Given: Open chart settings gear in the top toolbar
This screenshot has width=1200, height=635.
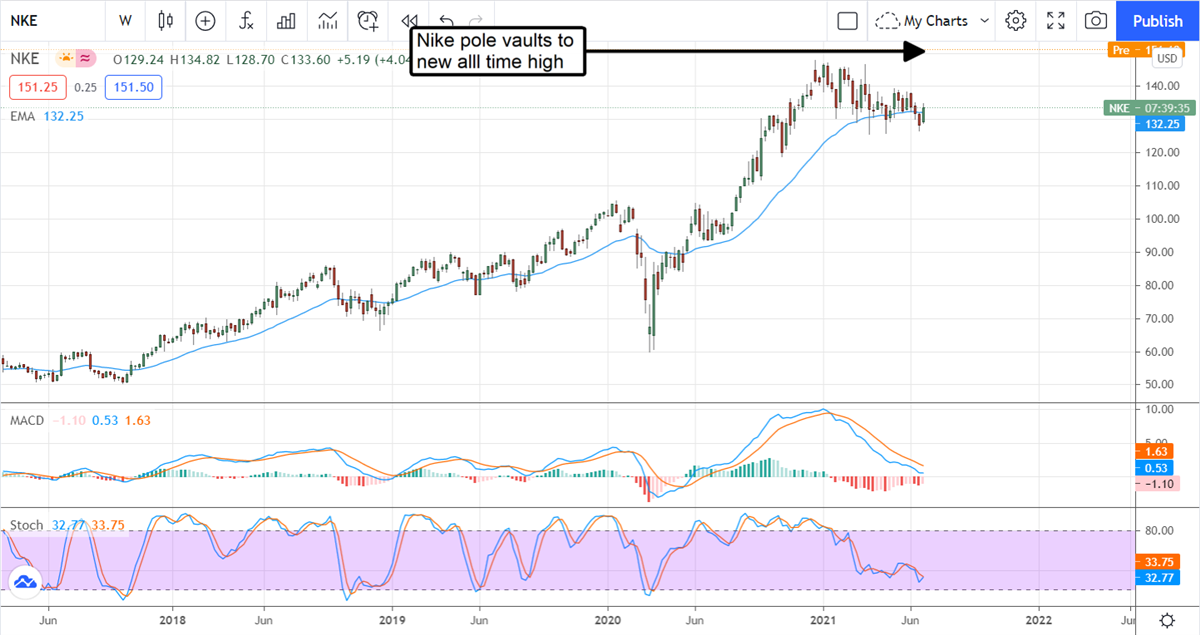Looking at the screenshot, I should tap(1016, 20).
